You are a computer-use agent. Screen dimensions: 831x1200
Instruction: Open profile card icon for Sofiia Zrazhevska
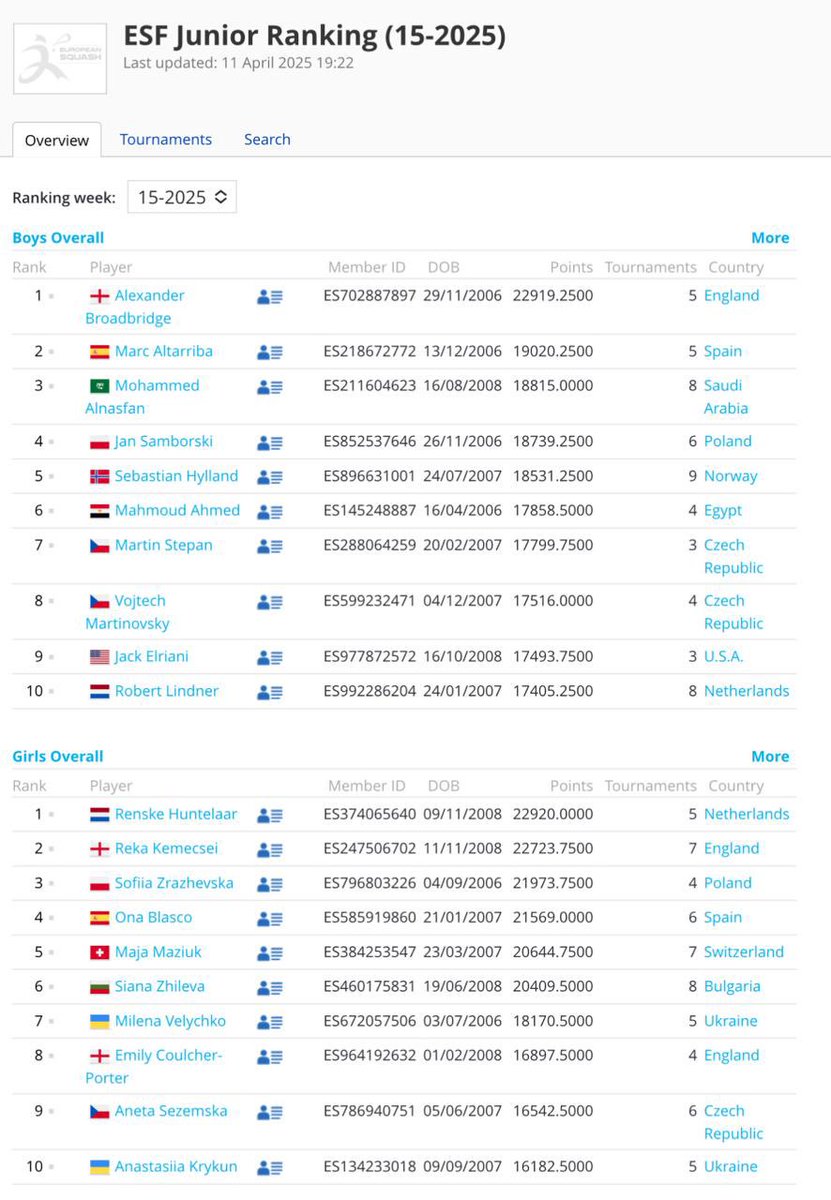tap(270, 884)
